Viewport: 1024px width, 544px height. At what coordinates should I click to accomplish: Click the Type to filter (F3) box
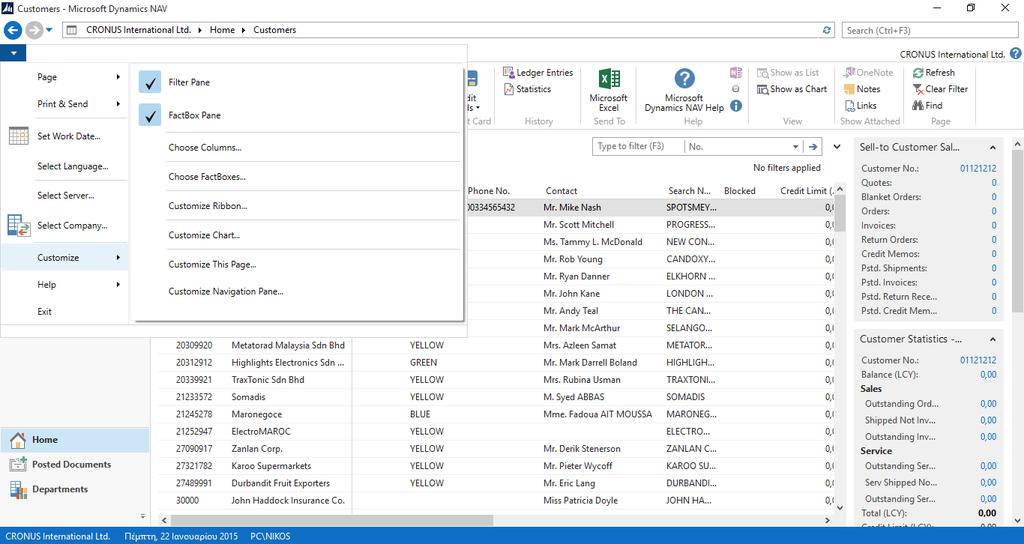pyautogui.click(x=637, y=146)
